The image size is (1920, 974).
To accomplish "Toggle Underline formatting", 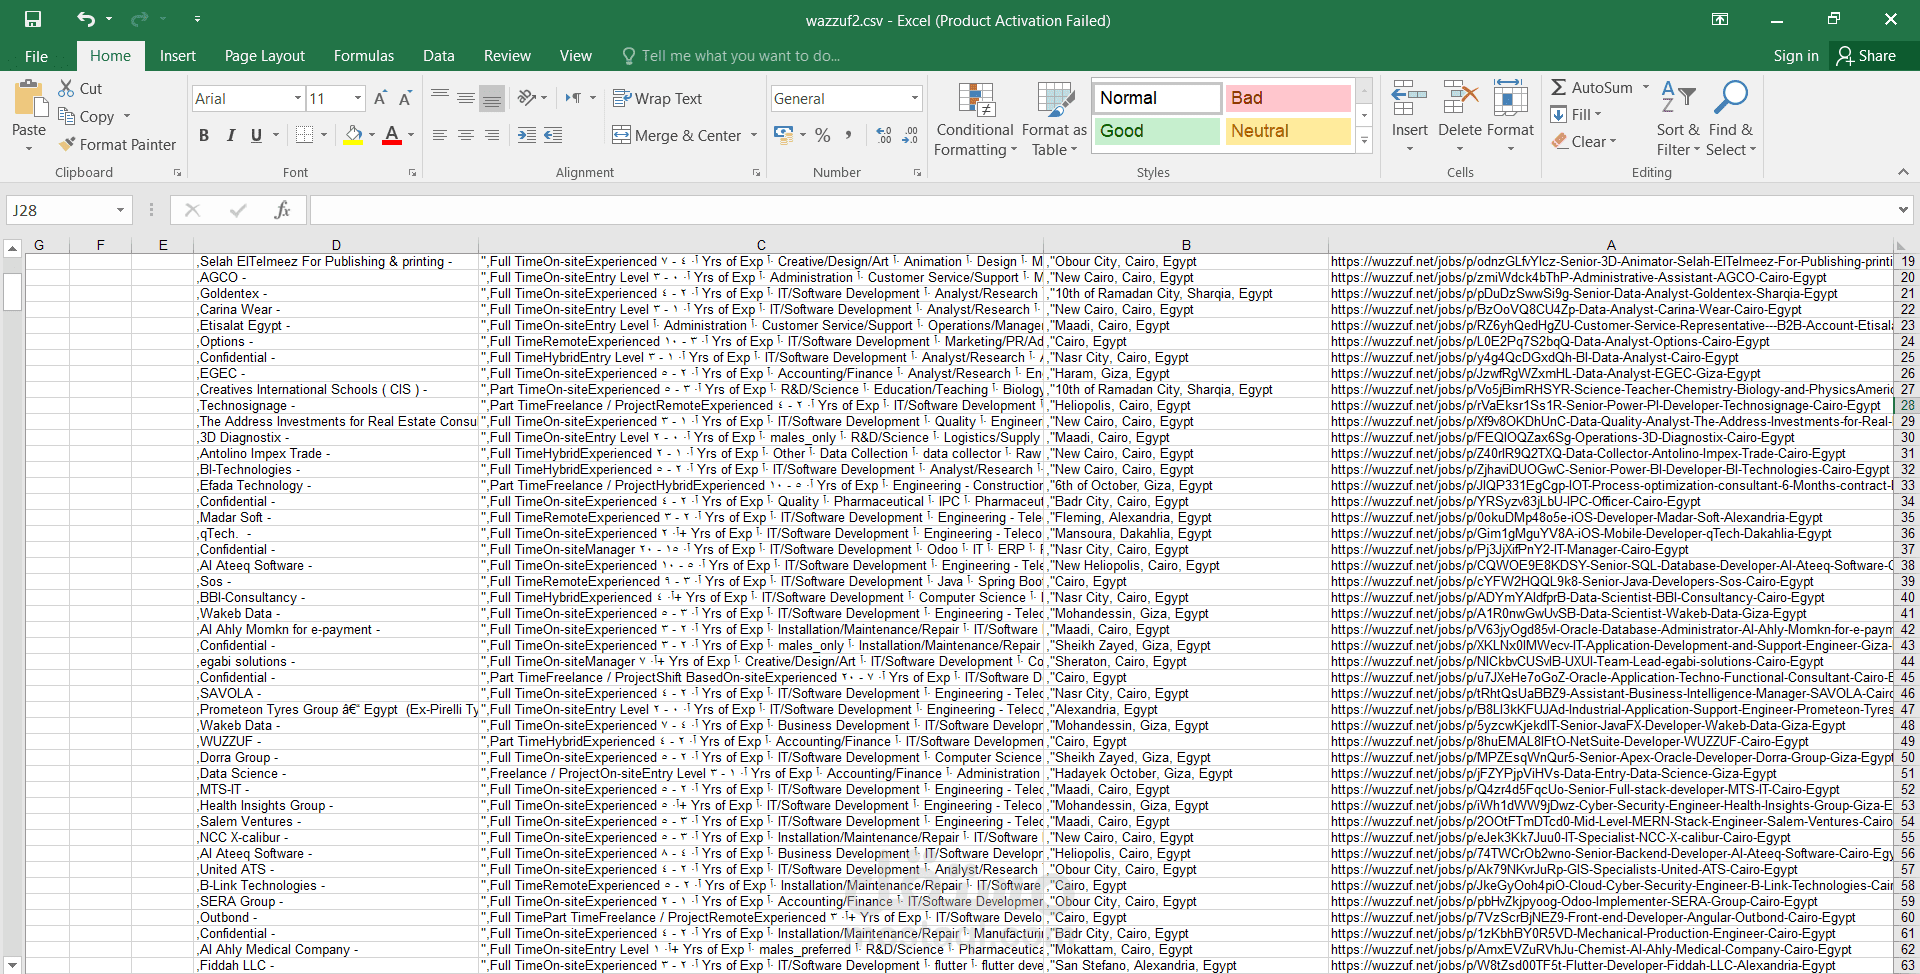I will (257, 135).
